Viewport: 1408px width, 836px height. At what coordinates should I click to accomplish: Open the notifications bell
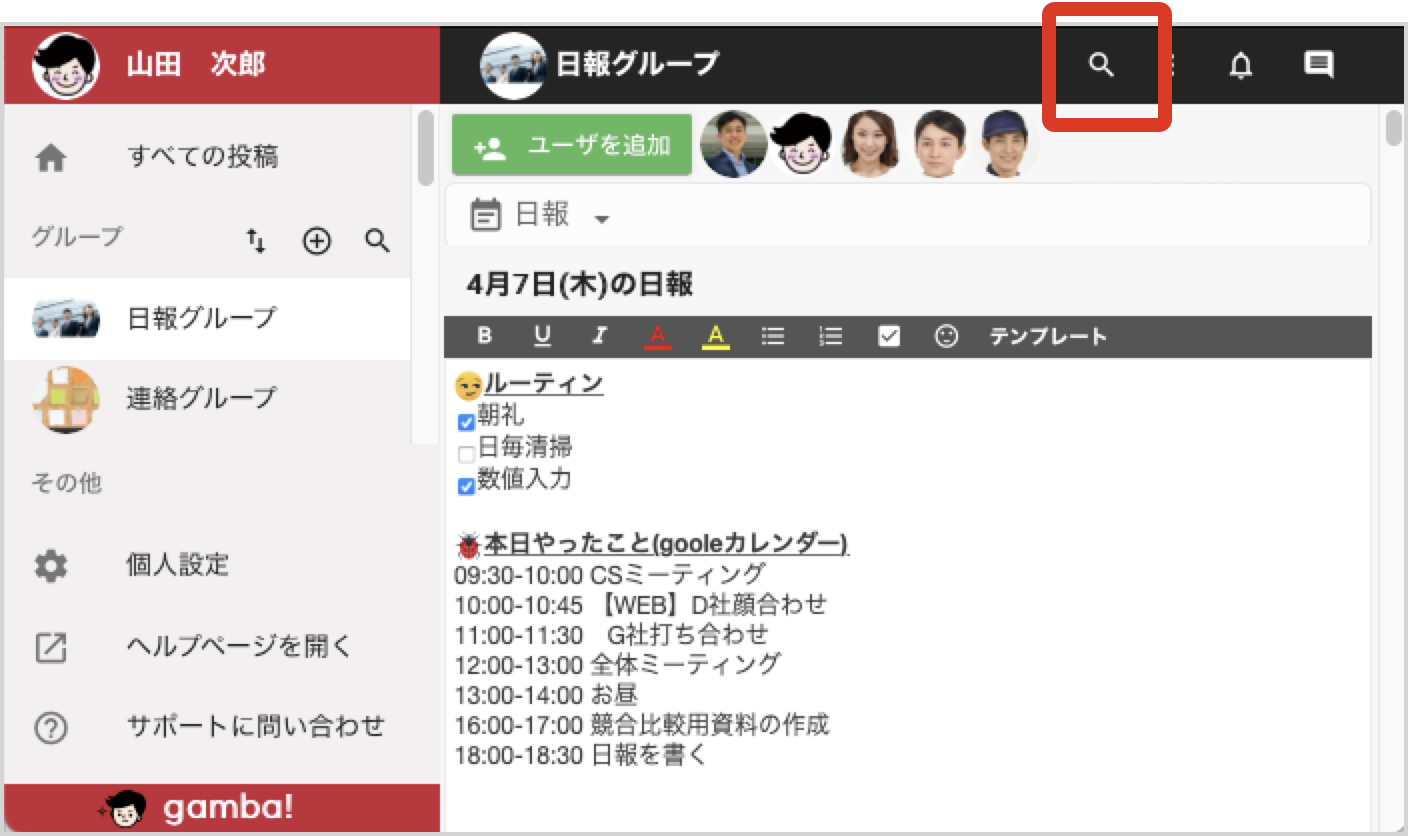[x=1241, y=66]
